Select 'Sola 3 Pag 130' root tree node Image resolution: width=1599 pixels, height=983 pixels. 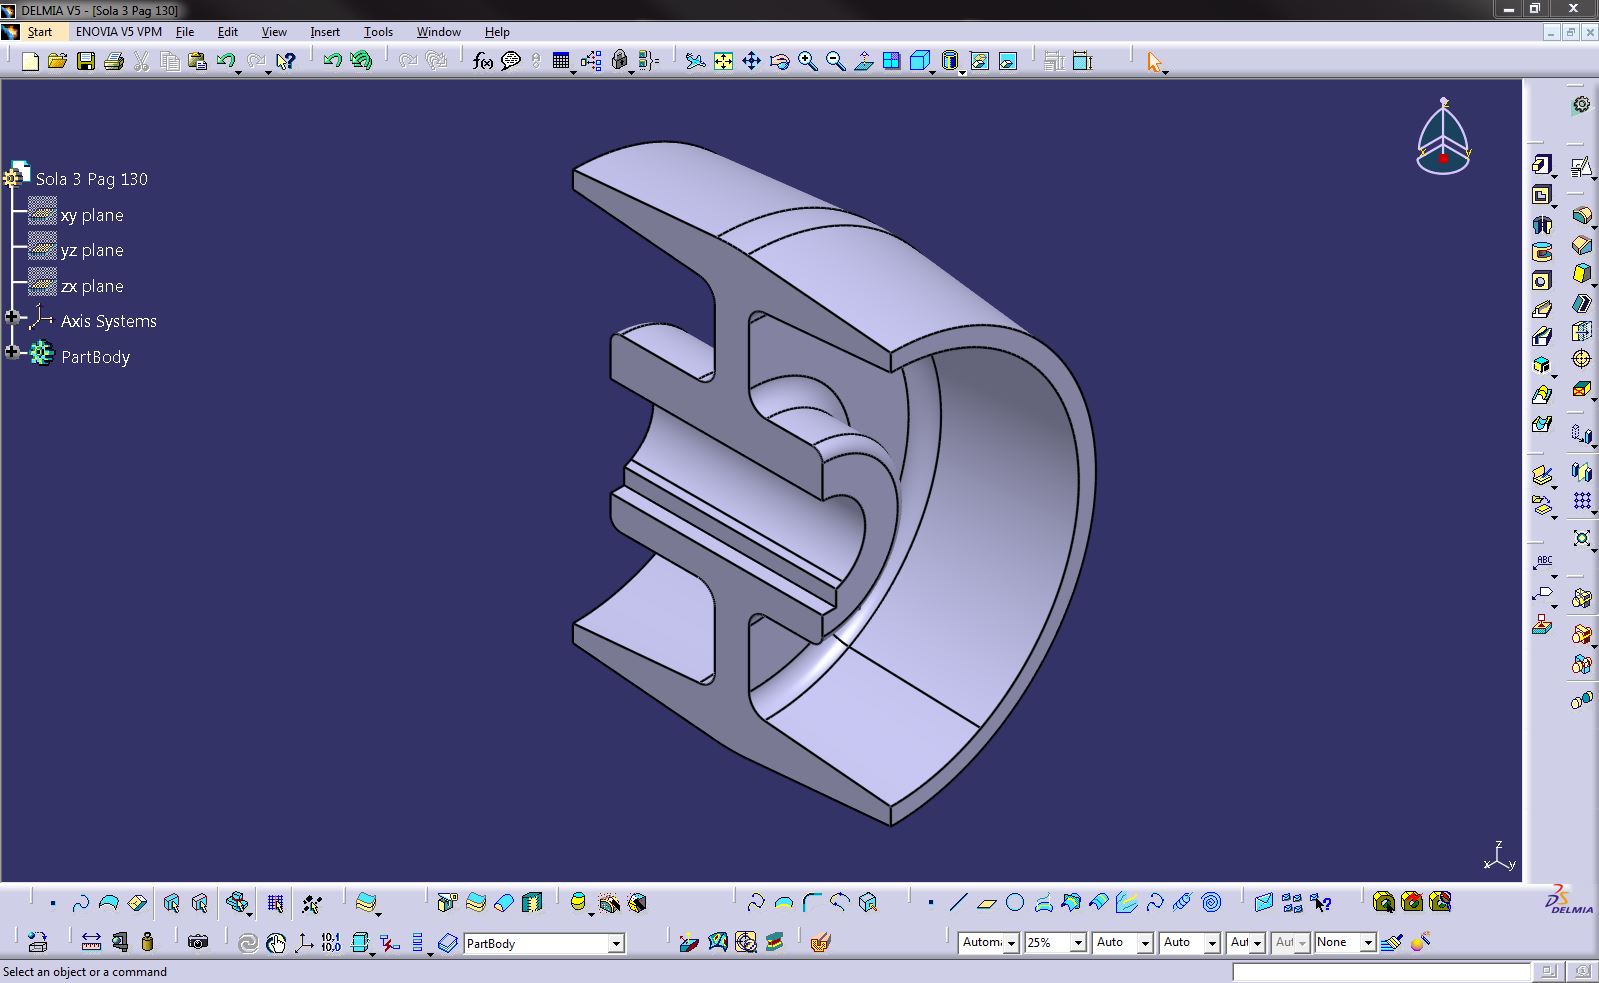click(x=92, y=179)
